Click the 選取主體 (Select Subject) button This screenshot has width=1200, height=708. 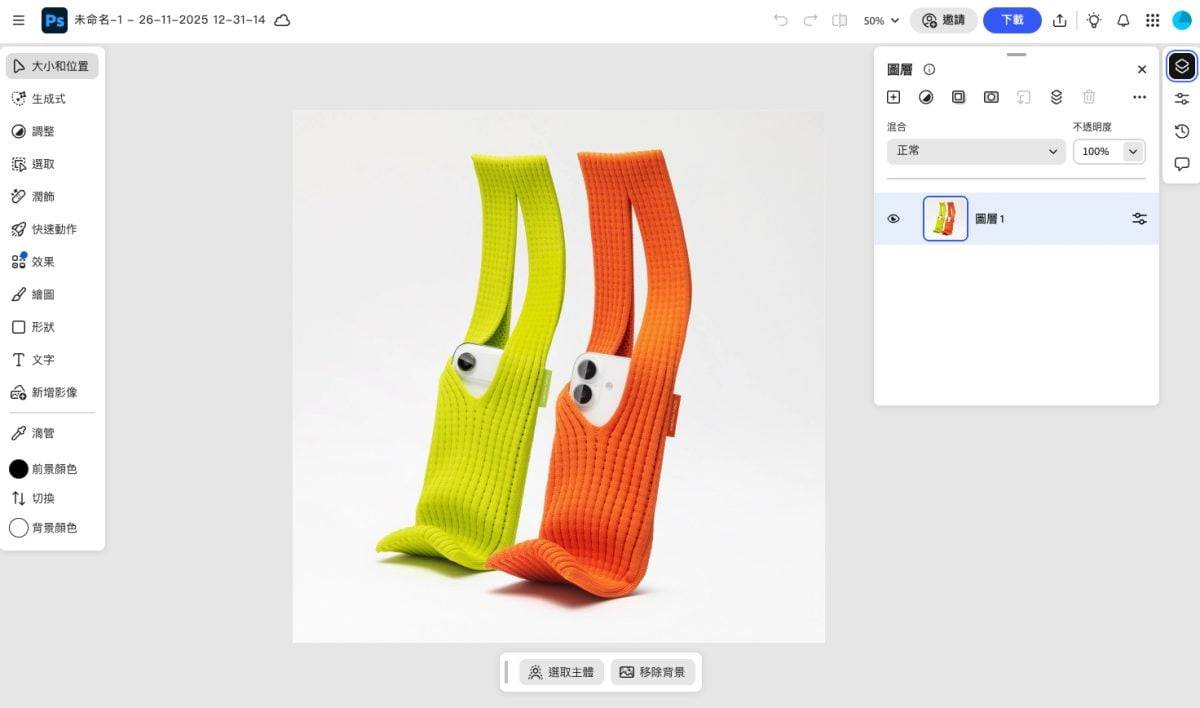560,672
